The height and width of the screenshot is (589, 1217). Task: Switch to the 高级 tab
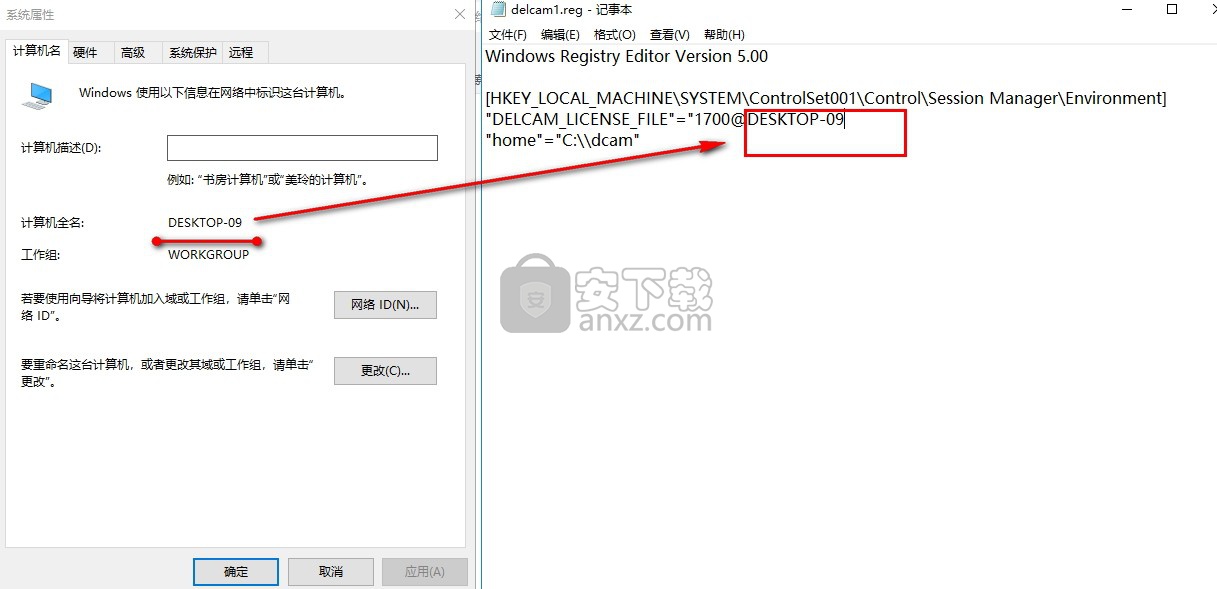[x=132, y=52]
